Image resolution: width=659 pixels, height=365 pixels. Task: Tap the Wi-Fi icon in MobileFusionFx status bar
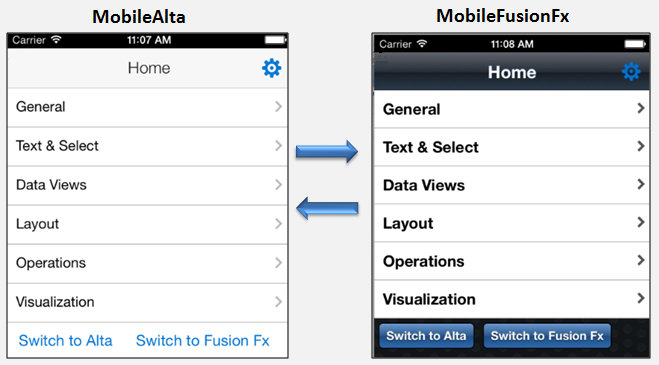[x=422, y=44]
